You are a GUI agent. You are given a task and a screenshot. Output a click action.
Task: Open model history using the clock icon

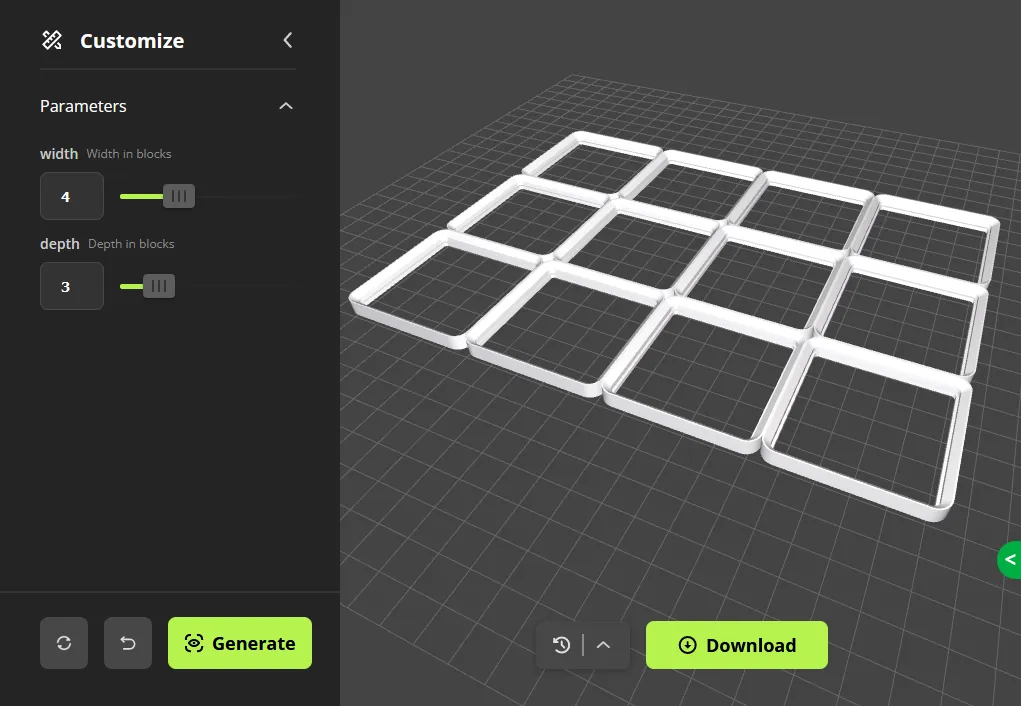[x=561, y=645]
